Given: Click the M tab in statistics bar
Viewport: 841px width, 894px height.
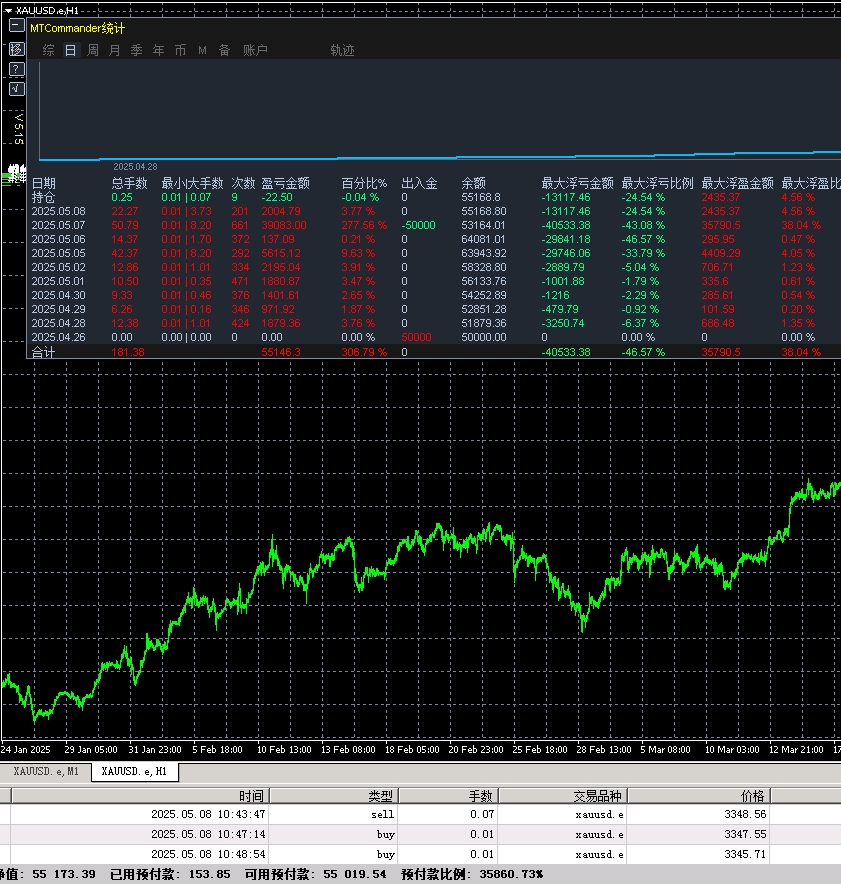Looking at the screenshot, I should click(x=202, y=50).
